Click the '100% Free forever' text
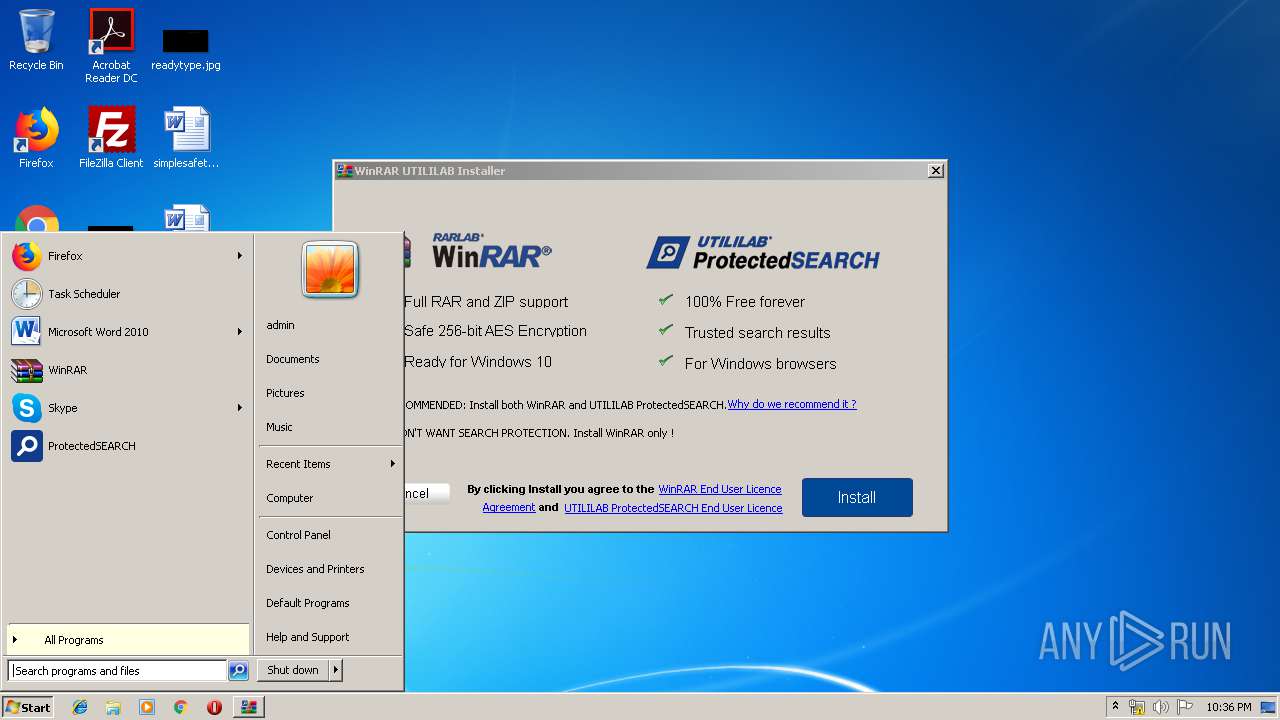 [745, 302]
